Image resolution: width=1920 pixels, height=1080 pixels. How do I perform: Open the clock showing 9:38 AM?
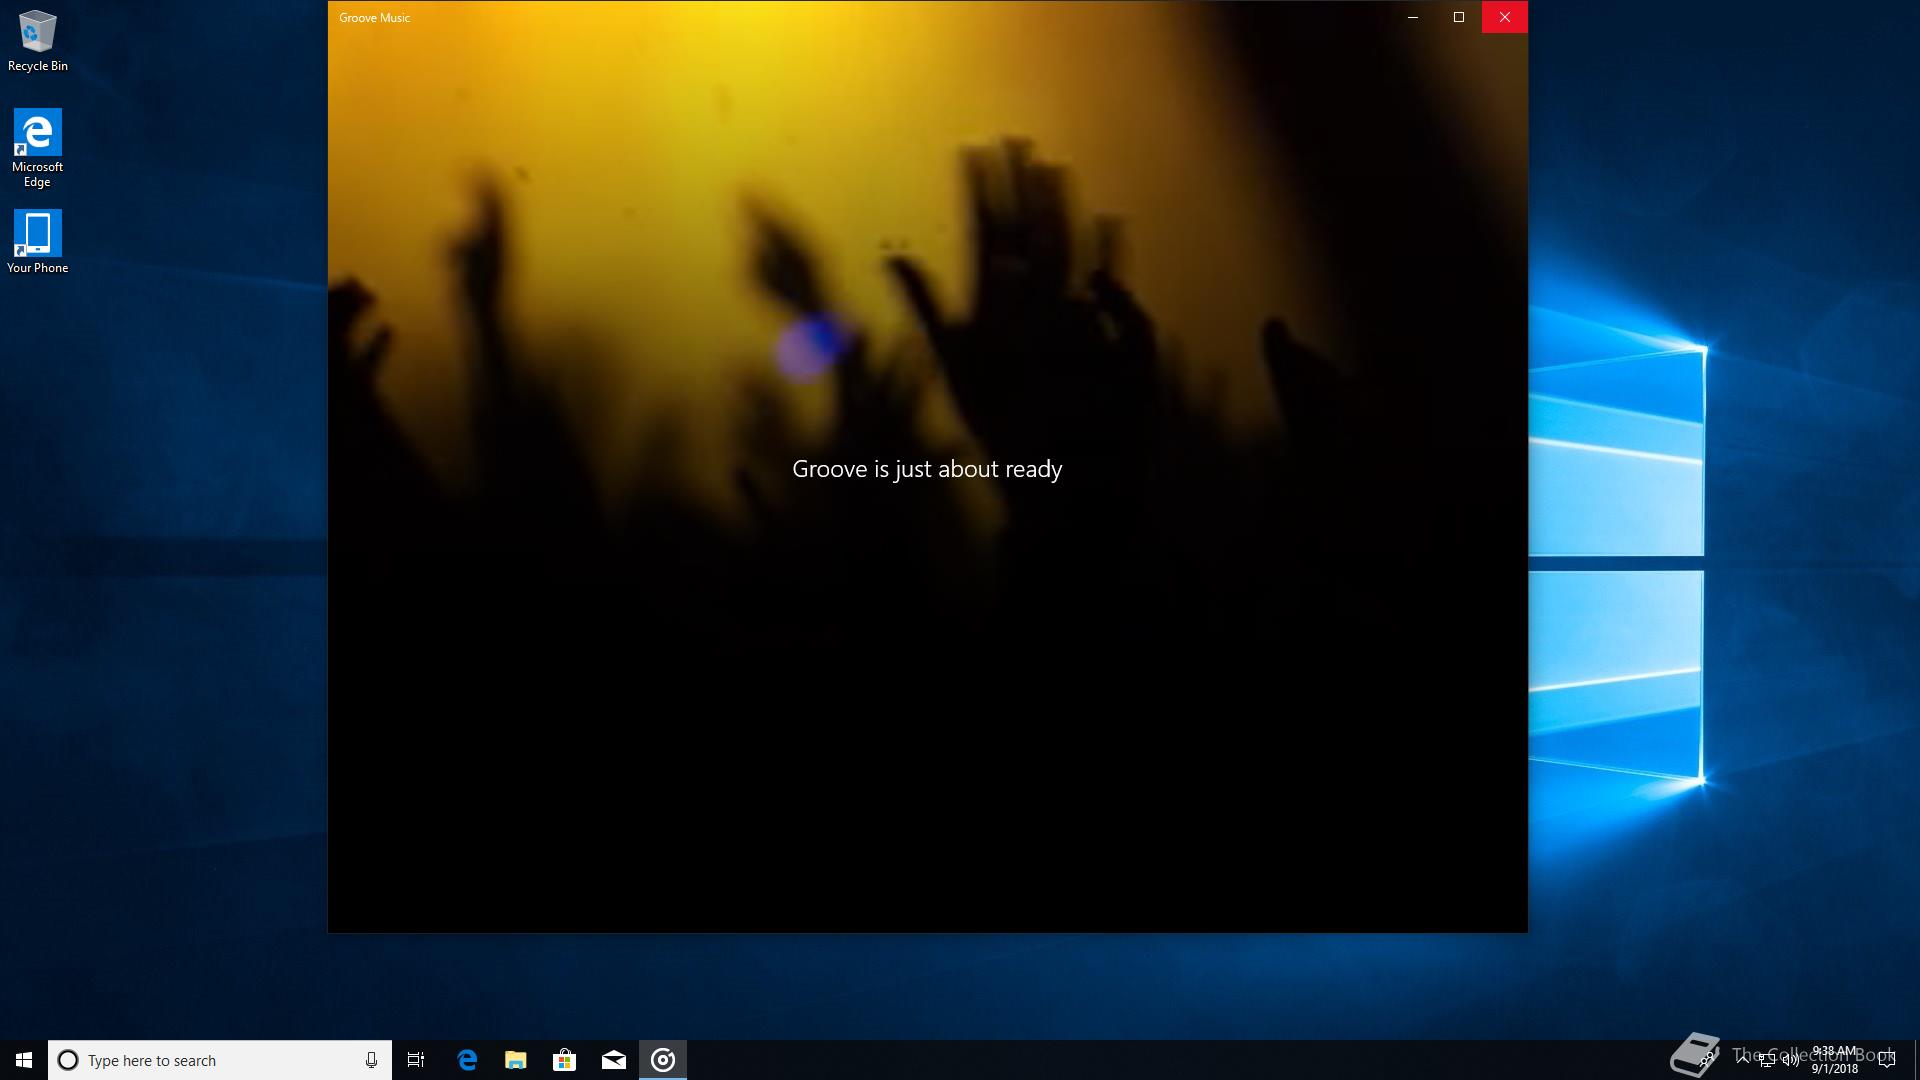[1835, 1060]
